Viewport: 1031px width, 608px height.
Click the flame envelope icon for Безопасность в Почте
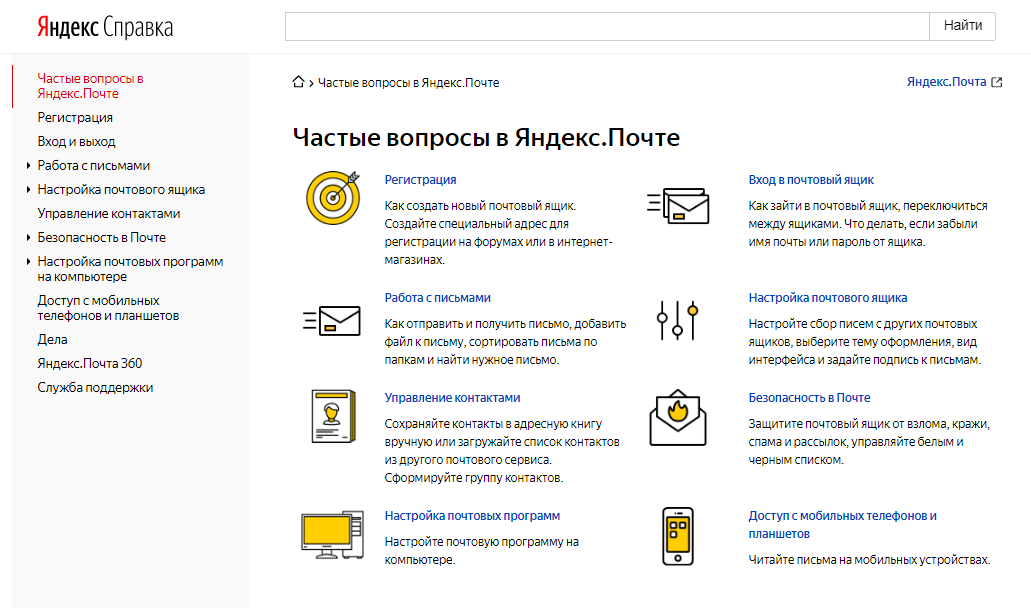tap(677, 419)
